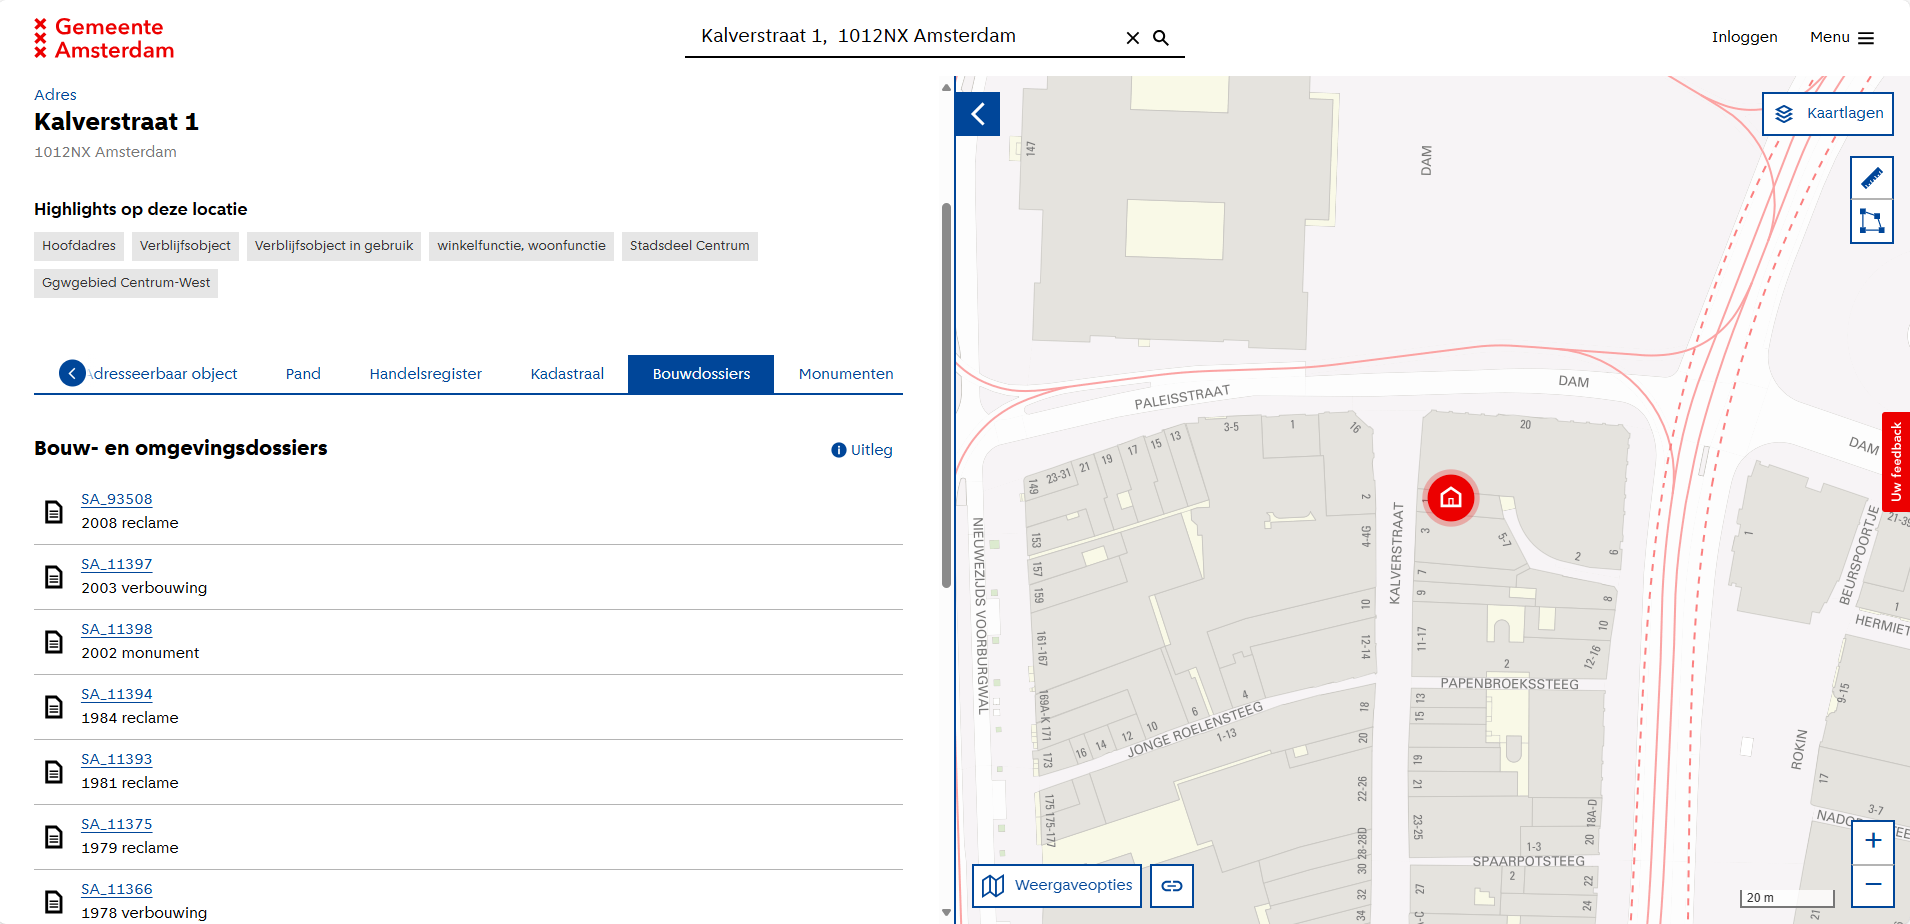This screenshot has height=924, width=1910.
Task: Zoom out on the map
Action: coord(1872,885)
